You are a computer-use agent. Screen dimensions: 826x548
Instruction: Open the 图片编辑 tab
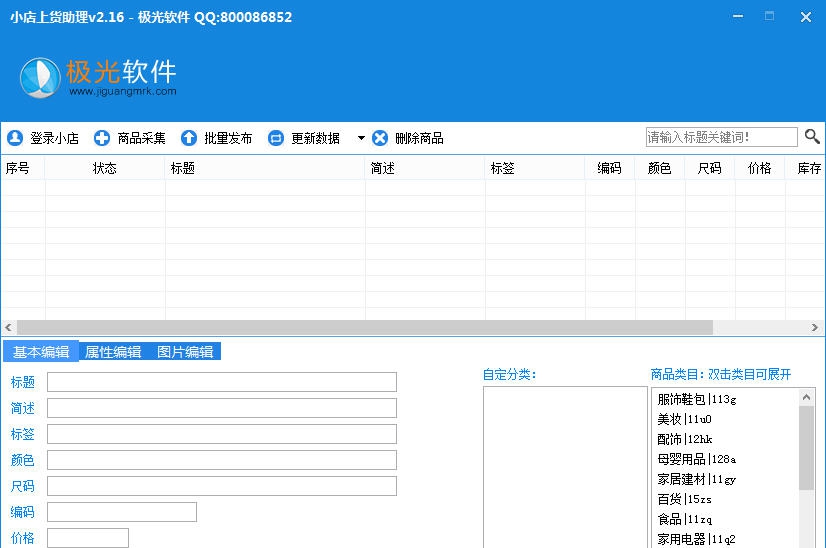point(185,352)
